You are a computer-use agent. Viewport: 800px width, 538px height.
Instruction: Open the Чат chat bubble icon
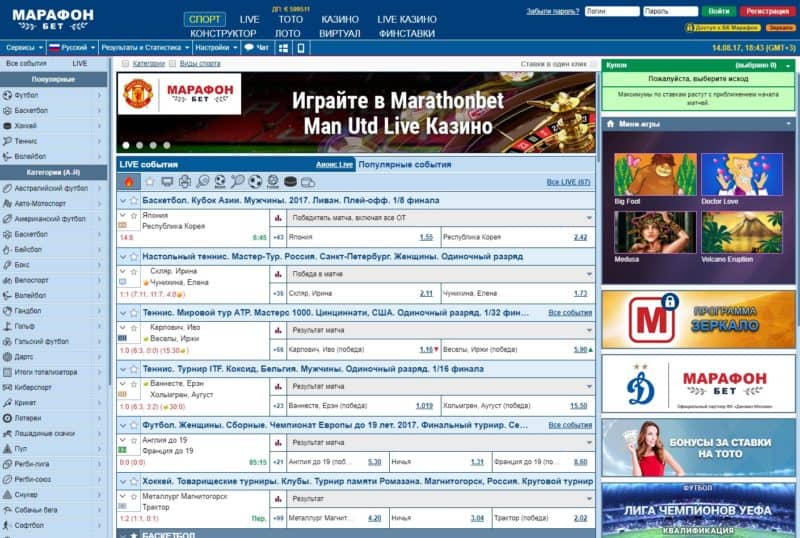click(249, 47)
